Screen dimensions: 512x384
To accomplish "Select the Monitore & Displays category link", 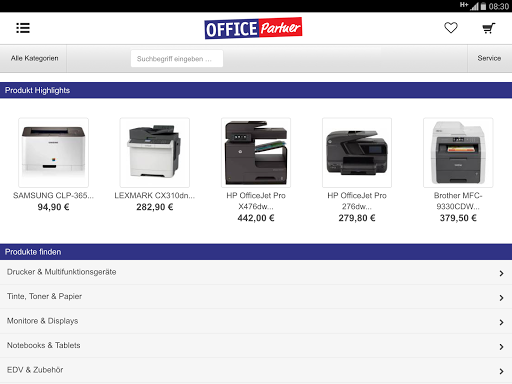I will click(x=43, y=321).
